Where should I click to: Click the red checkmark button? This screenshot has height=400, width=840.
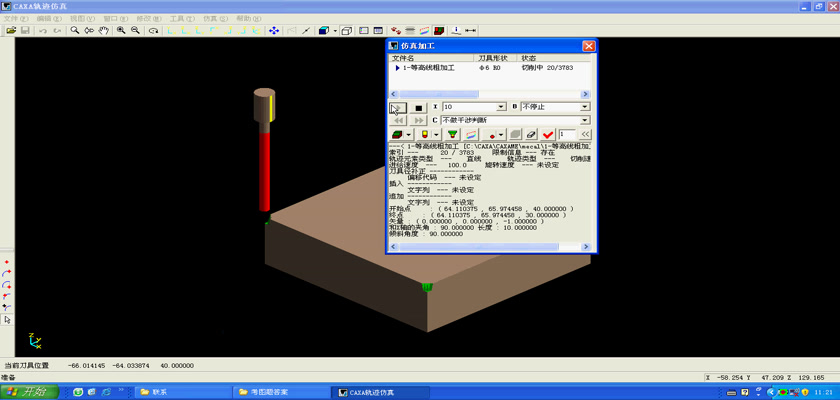click(x=548, y=134)
